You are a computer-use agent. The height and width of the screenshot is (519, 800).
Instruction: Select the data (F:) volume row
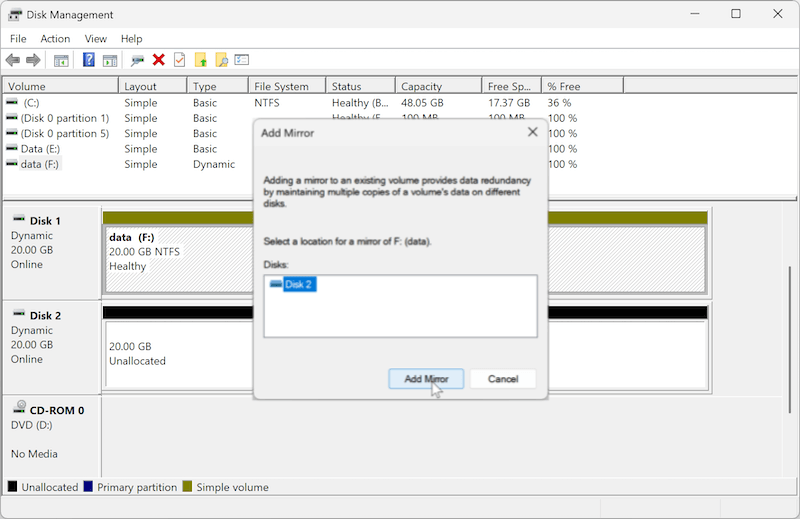(40, 164)
